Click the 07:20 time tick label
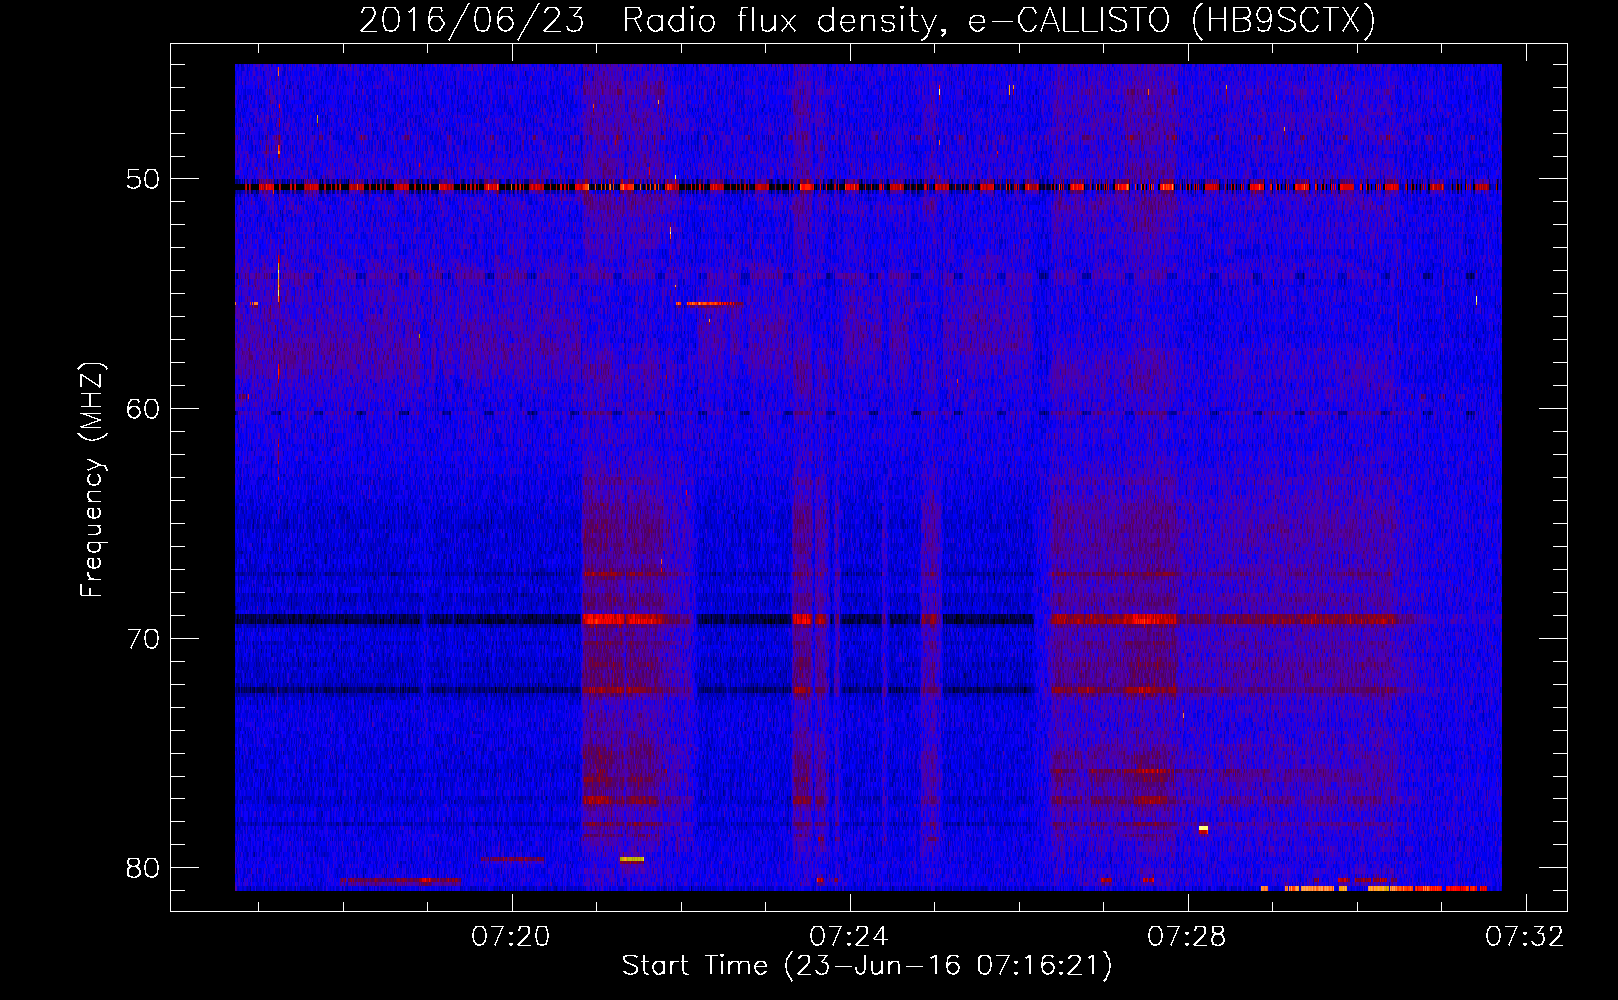Image resolution: width=1618 pixels, height=1000 pixels. (x=511, y=937)
